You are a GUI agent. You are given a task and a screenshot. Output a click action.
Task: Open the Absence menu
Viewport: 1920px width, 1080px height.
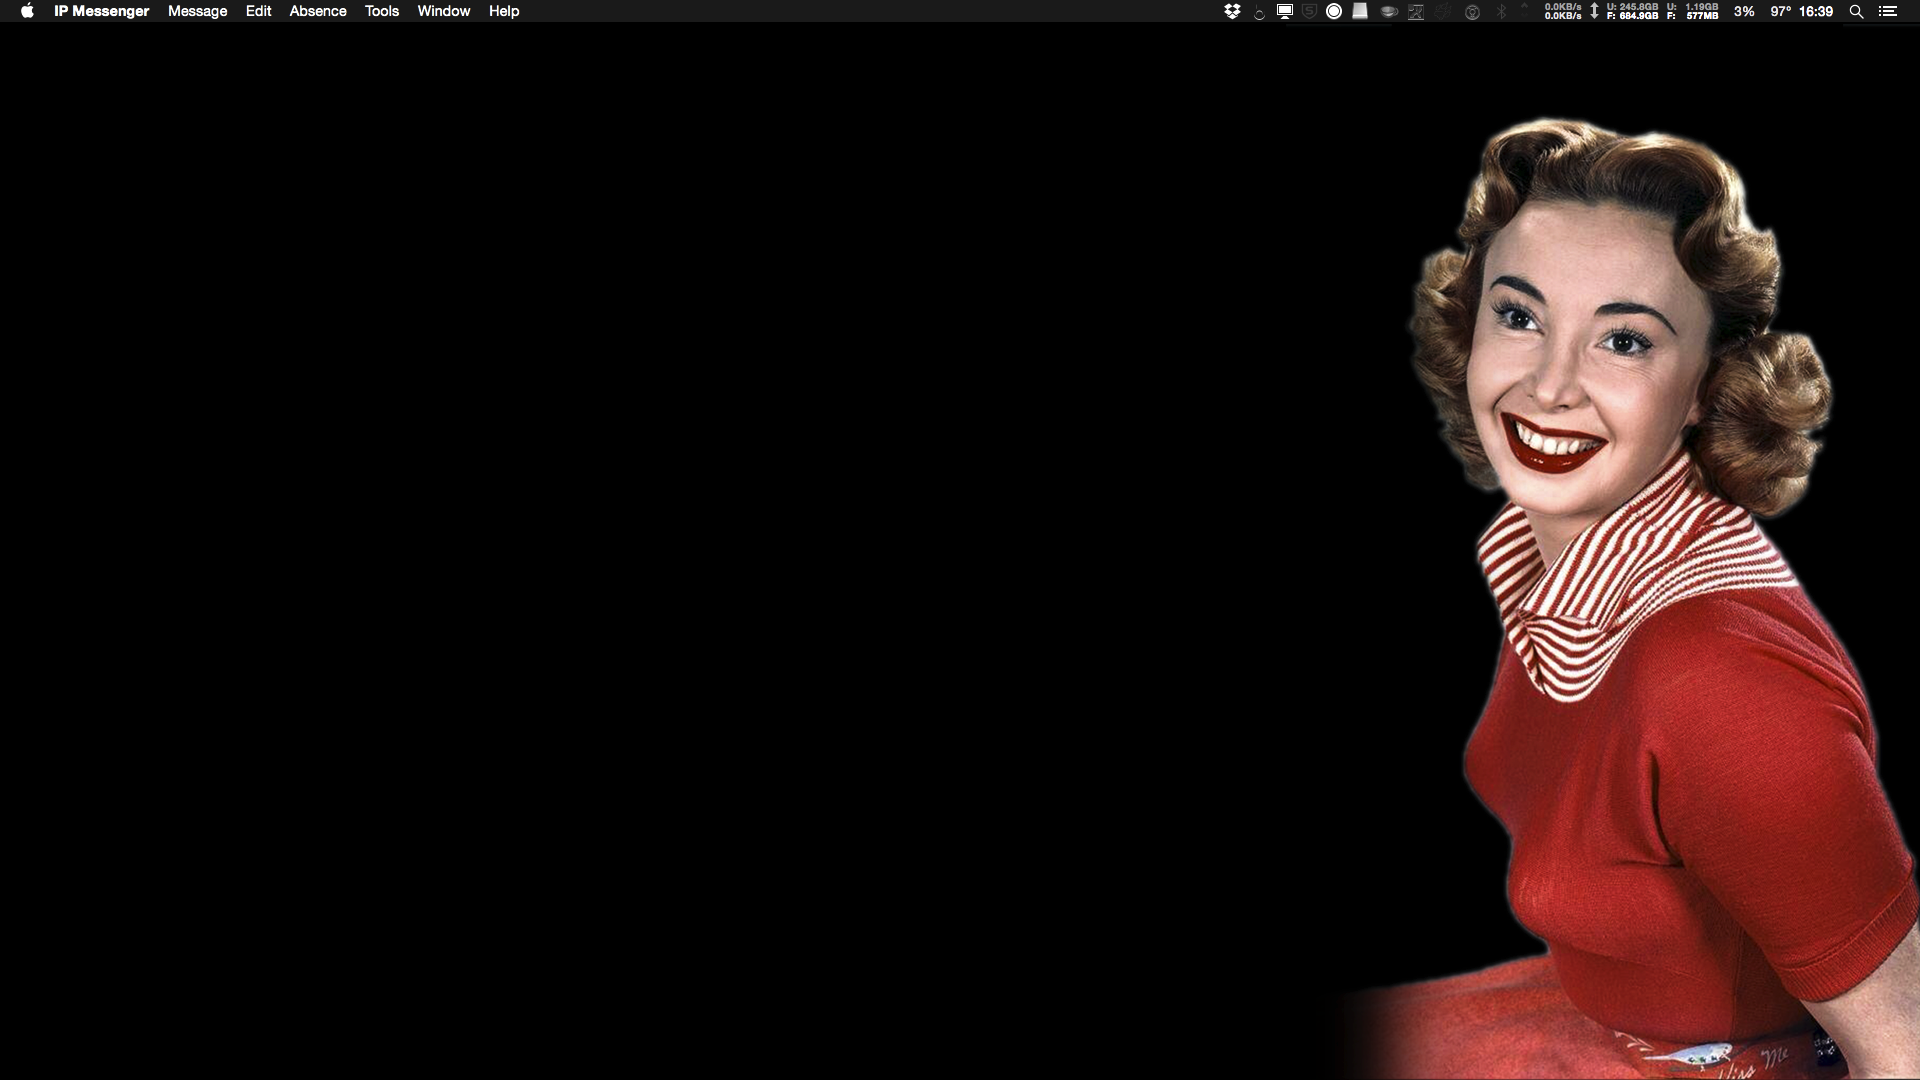(x=318, y=11)
